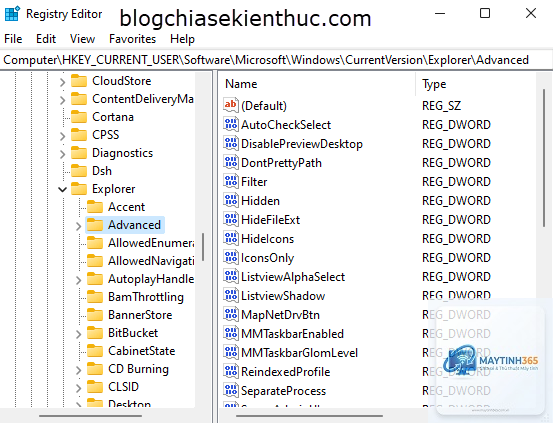Expand the AutoplayHandlers key
The height and width of the screenshot is (423, 553).
[x=78, y=280]
